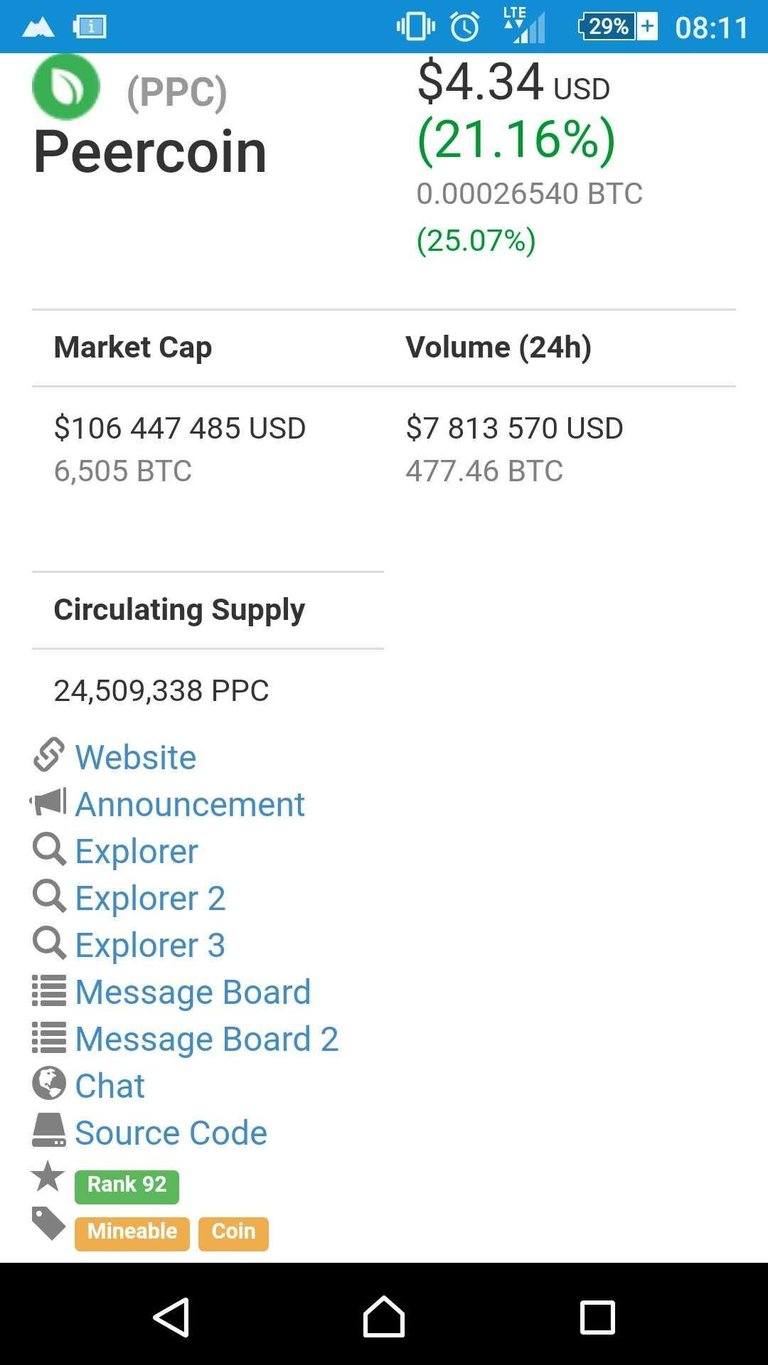Tap the green Rank 92 badge

[127, 1186]
